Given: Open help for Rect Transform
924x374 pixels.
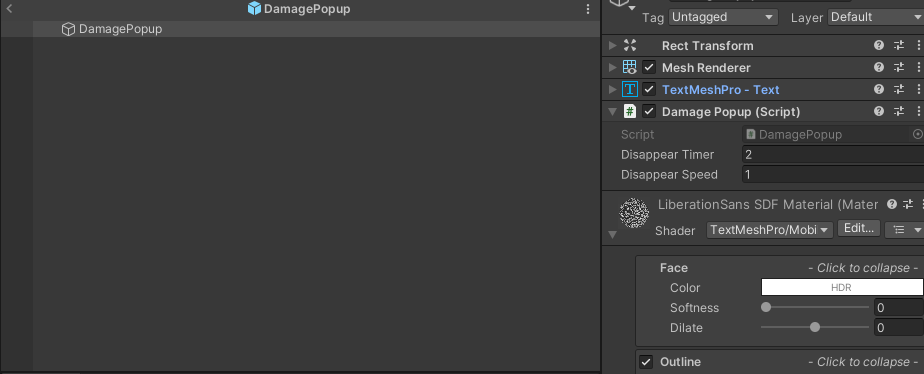Looking at the screenshot, I should click(879, 45).
